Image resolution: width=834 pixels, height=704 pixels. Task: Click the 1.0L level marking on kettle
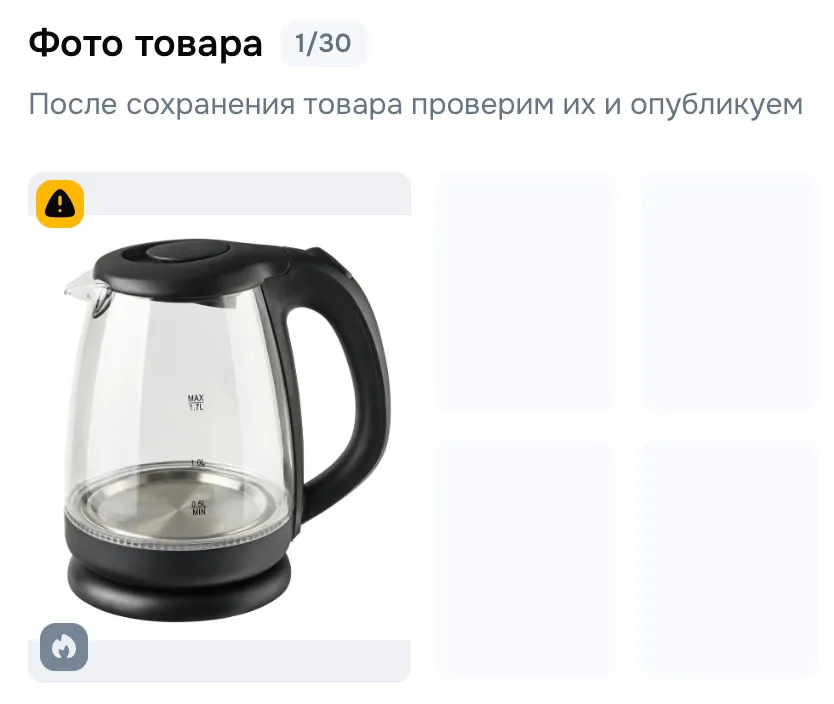198,463
